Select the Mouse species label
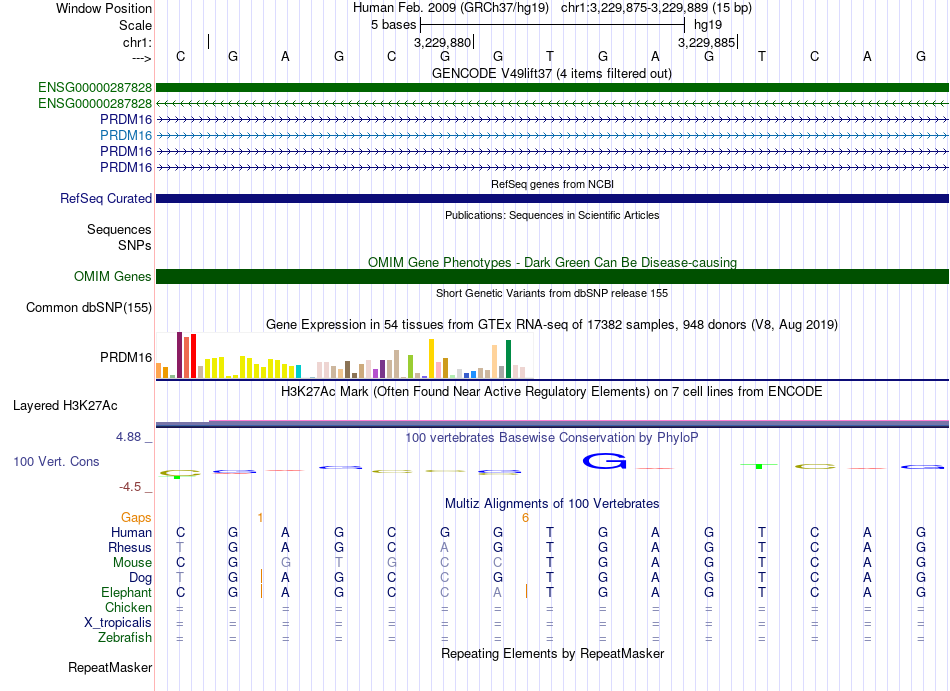 point(132,563)
